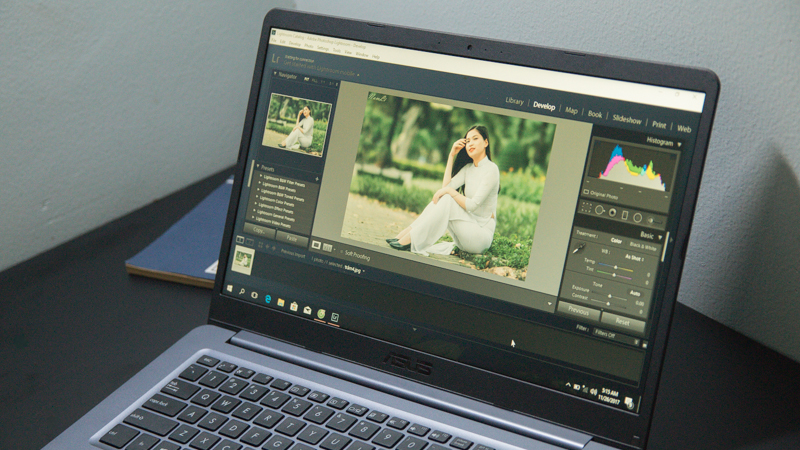The image size is (800, 450).
Task: Switch to the Web module
Action: 684,129
